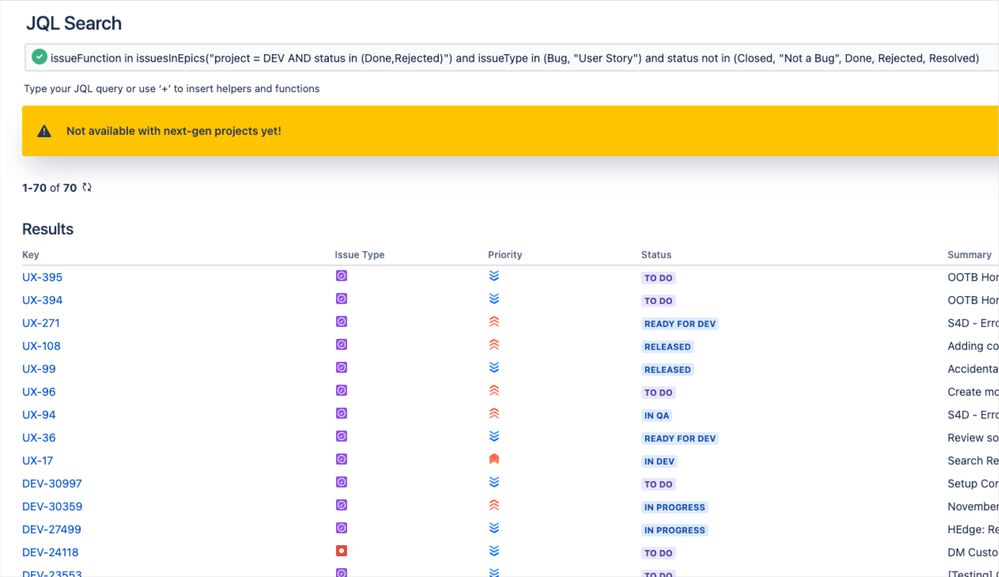
Task: Click the priority icon for DEV-24118
Action: [494, 551]
